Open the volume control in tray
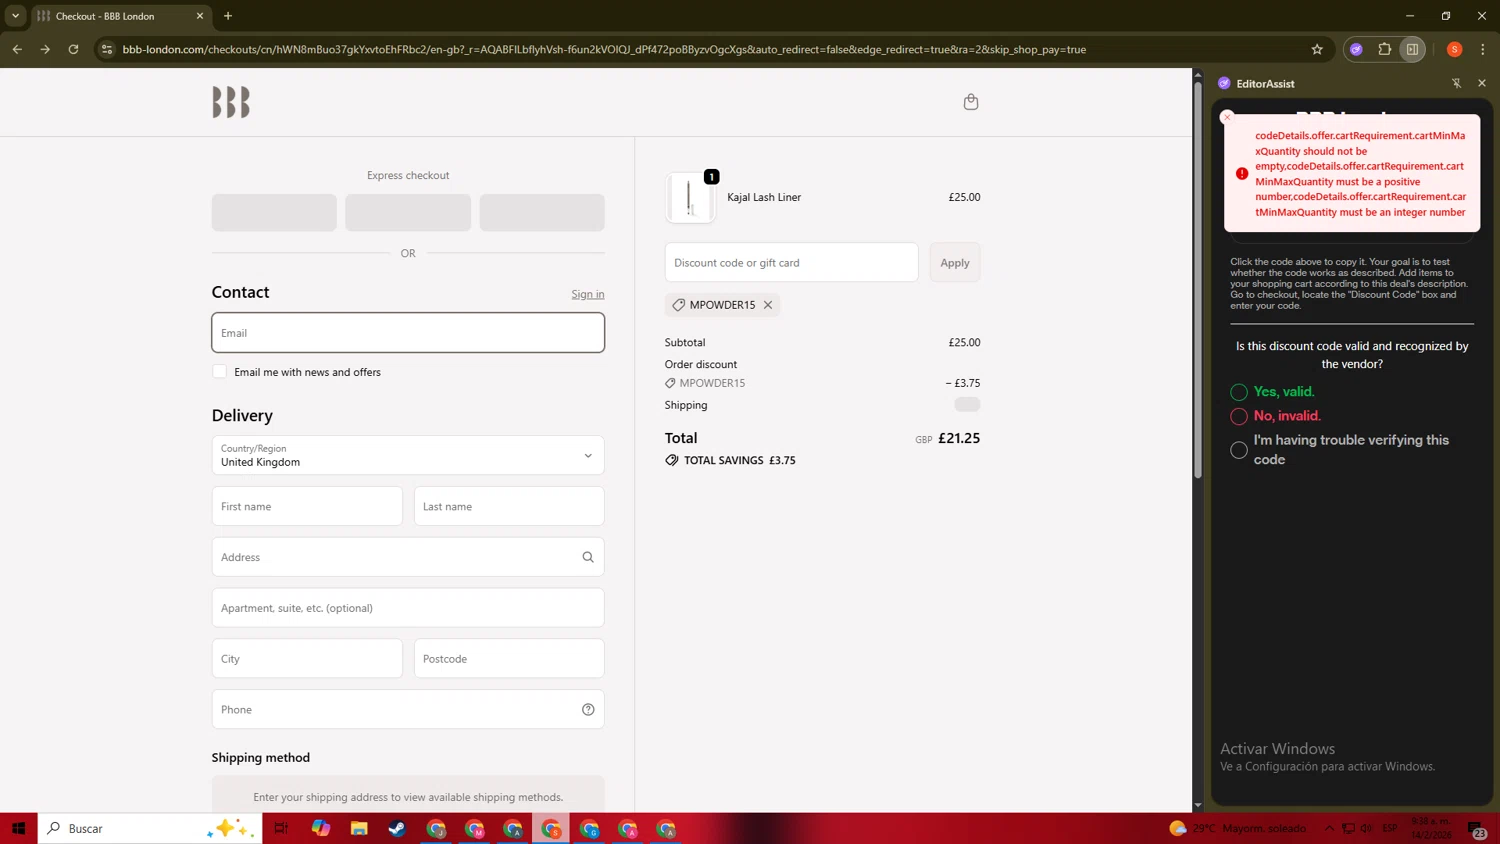This screenshot has width=1500, height=844. point(1367,828)
